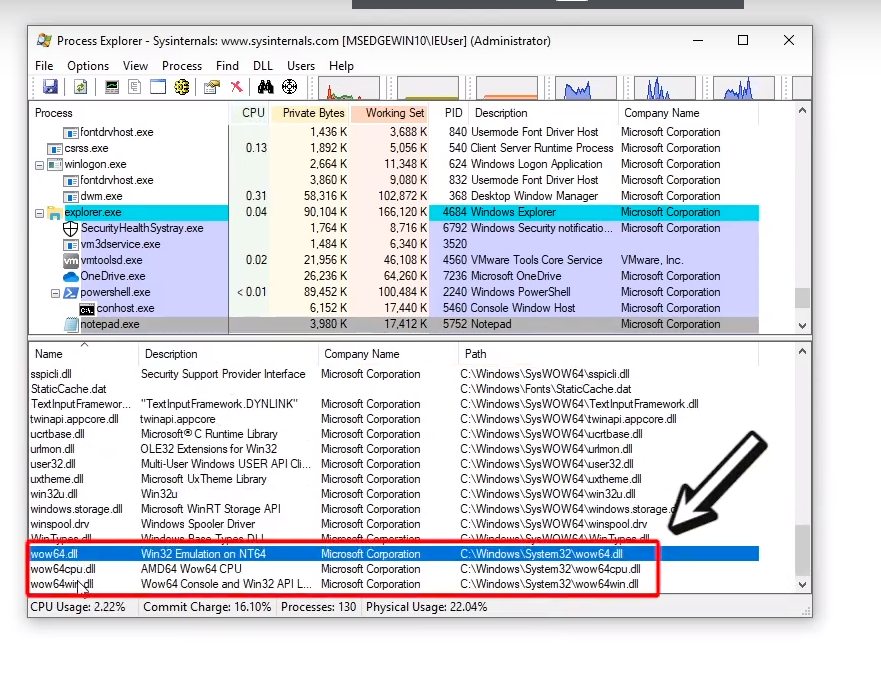Open the second toolbar mini graph with green baseline
The height and width of the screenshot is (676, 881).
428,88
